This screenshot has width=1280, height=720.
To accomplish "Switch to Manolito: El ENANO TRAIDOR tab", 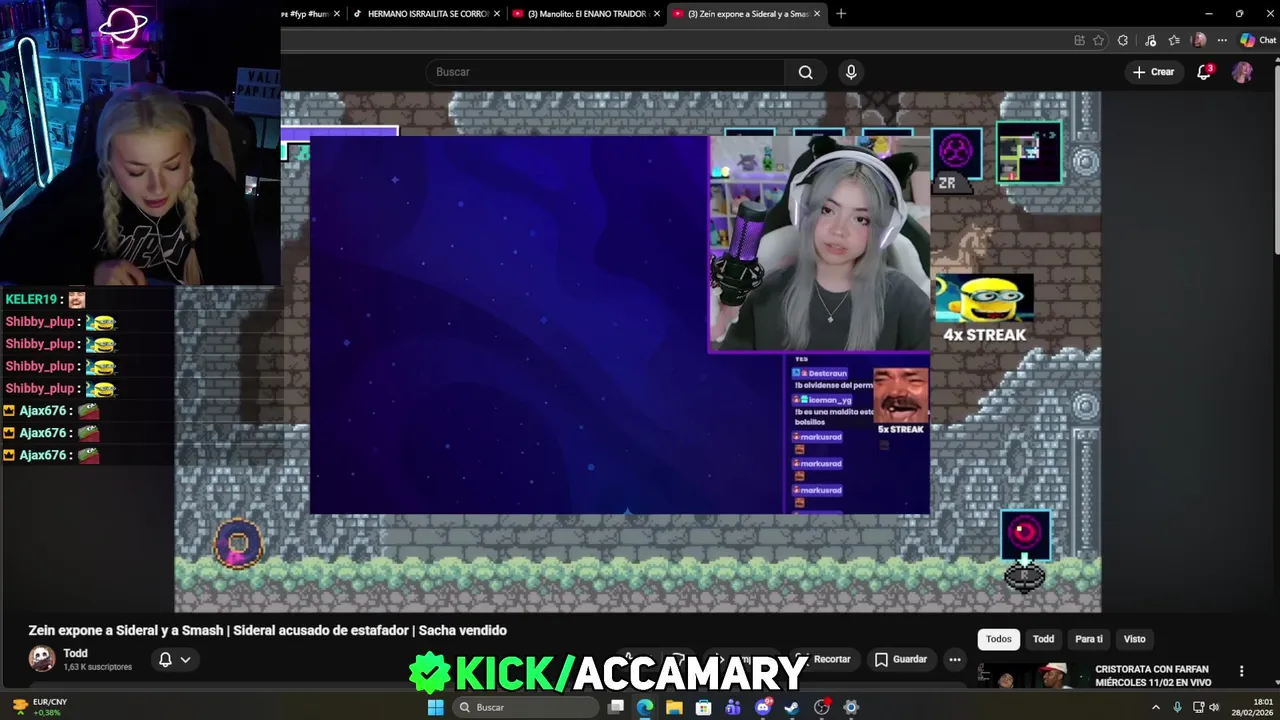I will (586, 14).
